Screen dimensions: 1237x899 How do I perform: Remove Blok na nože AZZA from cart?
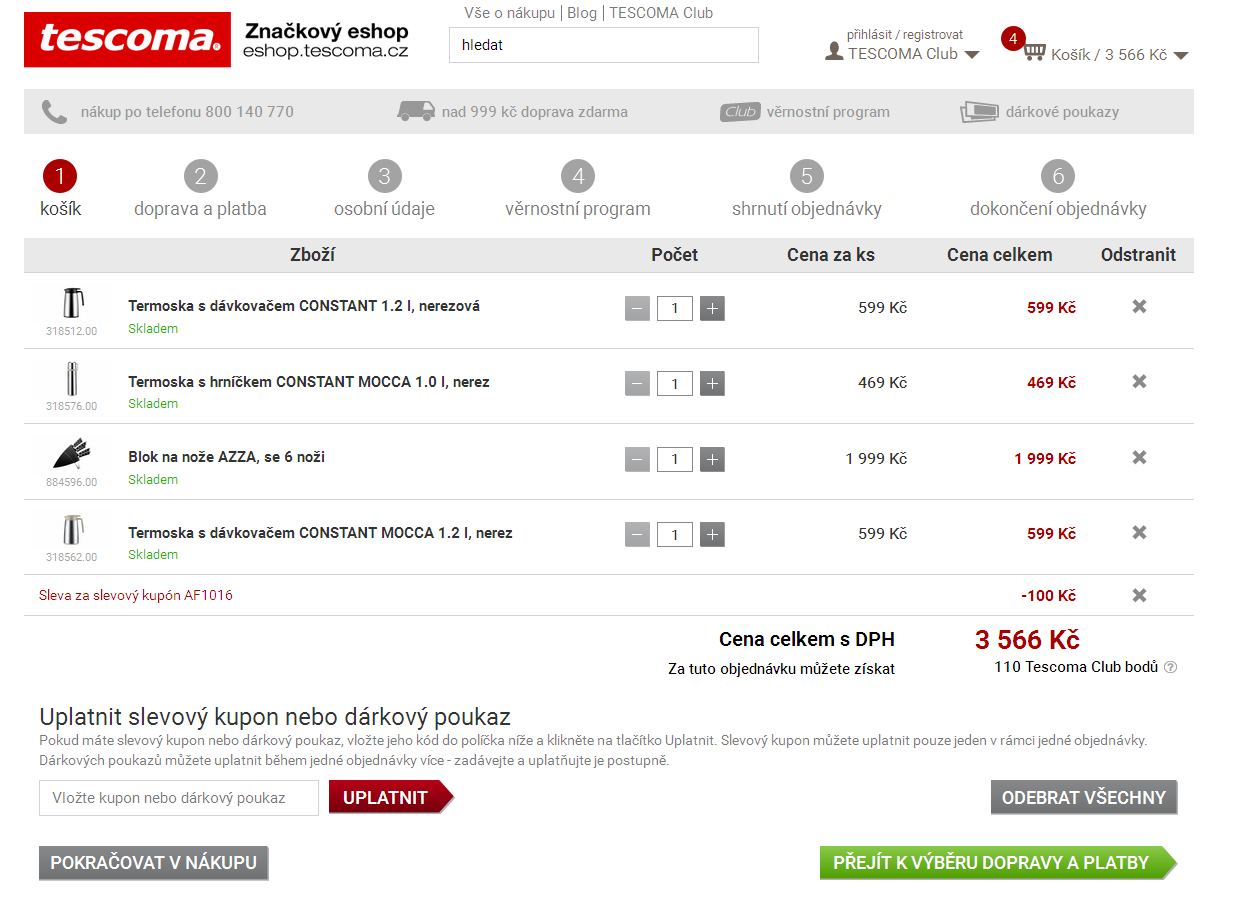click(x=1139, y=458)
